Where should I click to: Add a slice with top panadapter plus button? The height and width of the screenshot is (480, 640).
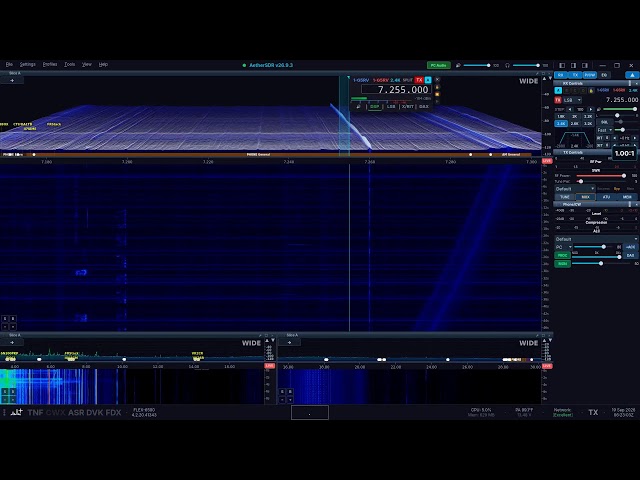[12, 80]
